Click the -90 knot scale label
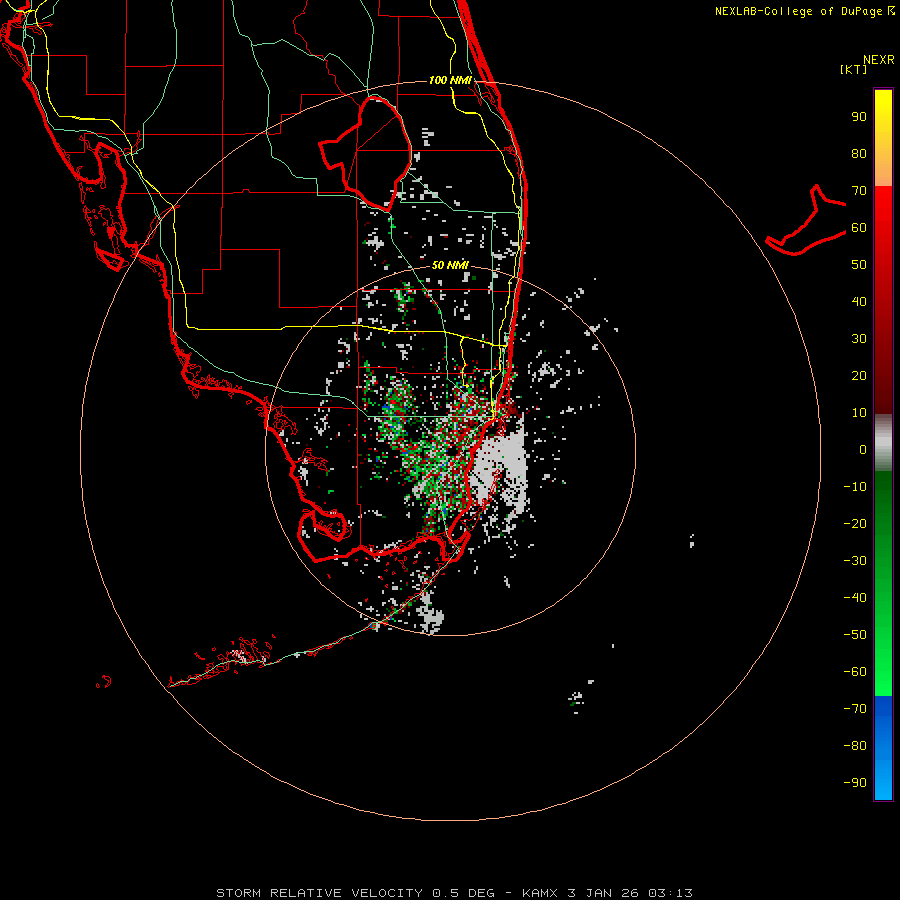Screen dimensions: 900x900 pos(855,783)
